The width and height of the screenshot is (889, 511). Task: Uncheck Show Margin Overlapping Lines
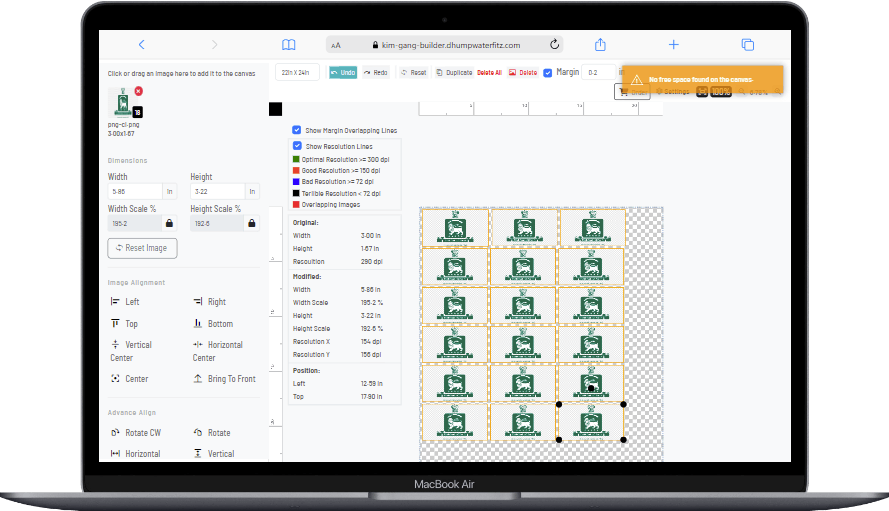pos(297,130)
